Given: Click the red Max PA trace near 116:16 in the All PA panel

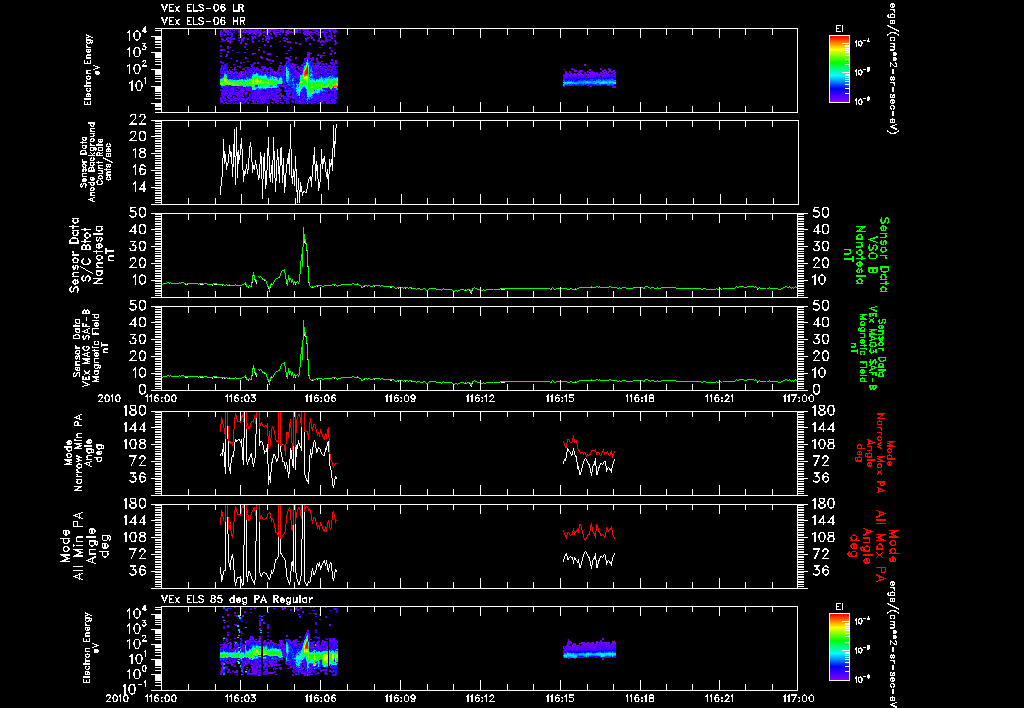Looking at the screenshot, I should [589, 532].
